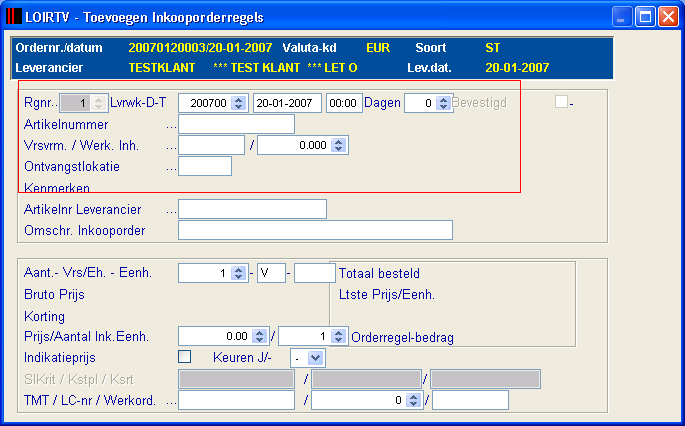Click the TMT input field
This screenshot has height=426, width=685.
[x=236, y=400]
